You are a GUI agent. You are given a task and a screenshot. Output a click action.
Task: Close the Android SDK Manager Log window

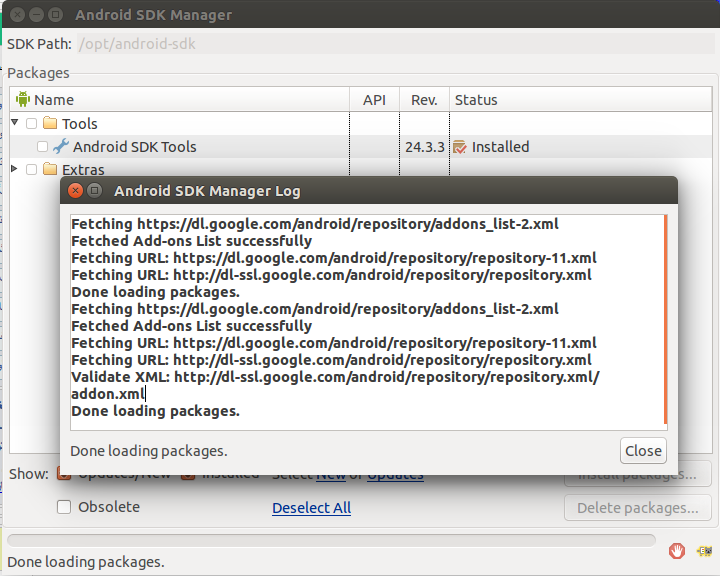(75, 190)
